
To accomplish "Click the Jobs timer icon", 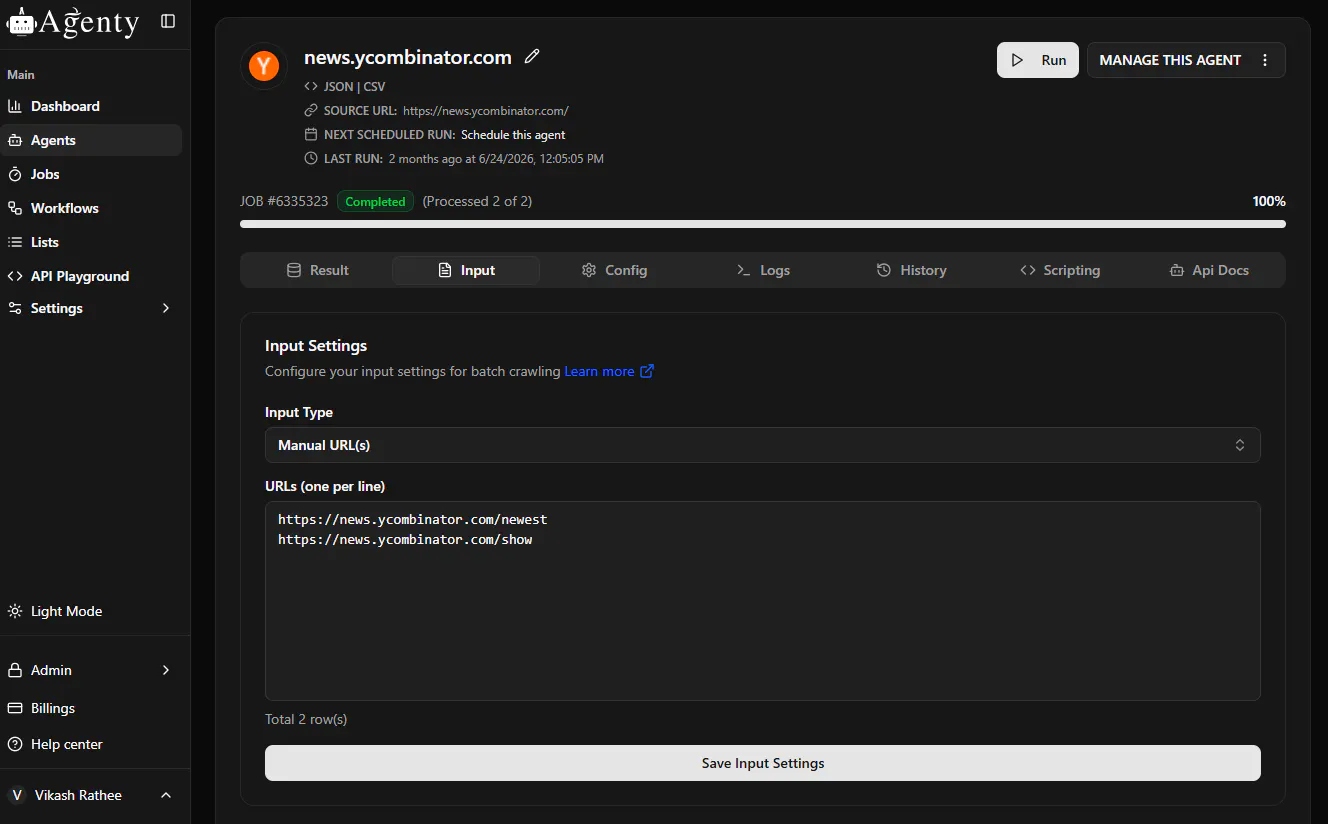I will 15,174.
